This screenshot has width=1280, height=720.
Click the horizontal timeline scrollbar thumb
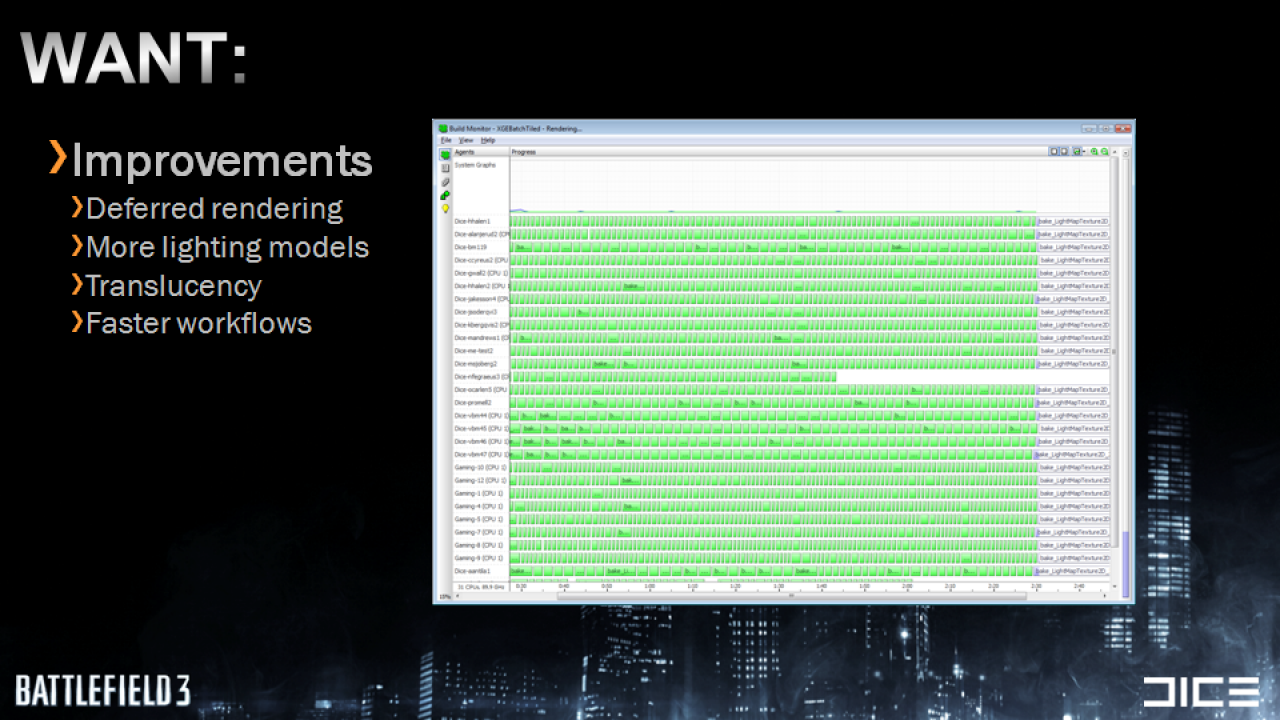(x=791, y=596)
